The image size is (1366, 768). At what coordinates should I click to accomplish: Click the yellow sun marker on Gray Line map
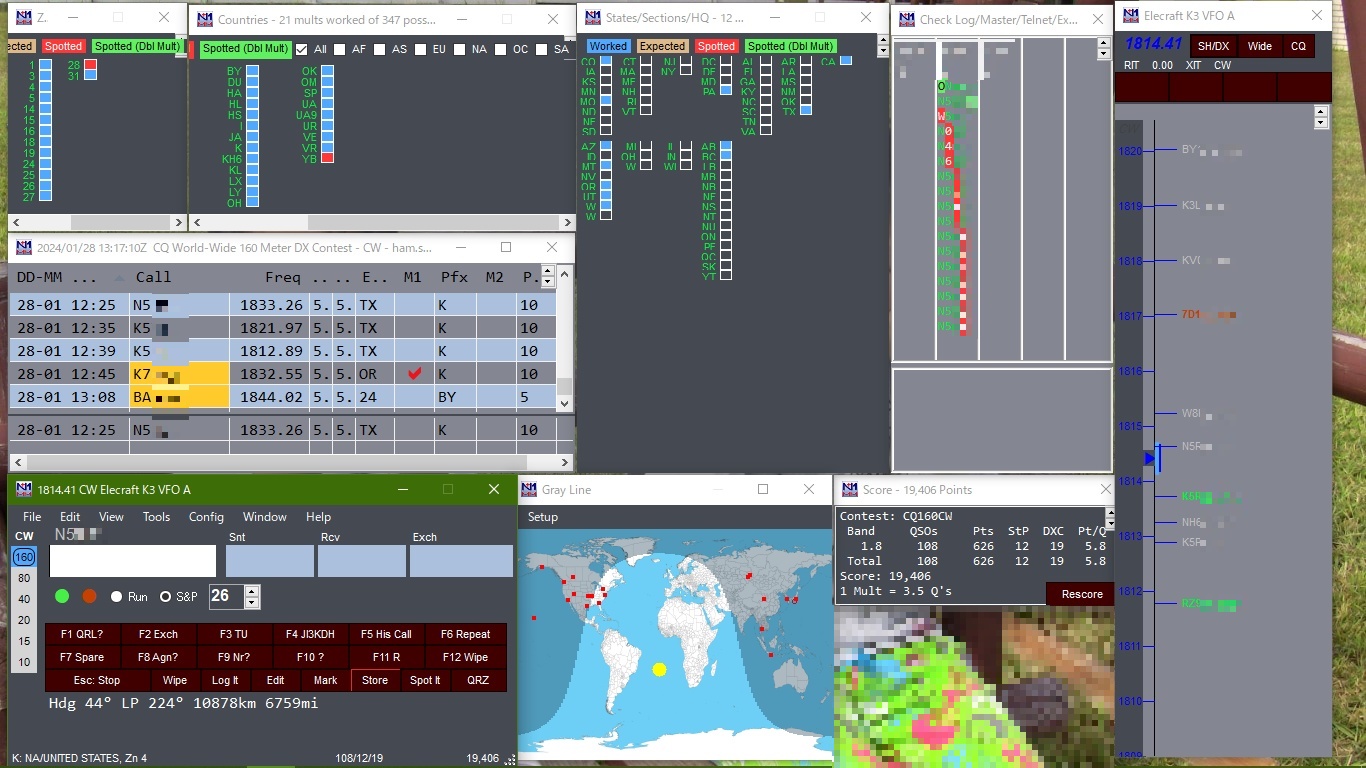(659, 669)
